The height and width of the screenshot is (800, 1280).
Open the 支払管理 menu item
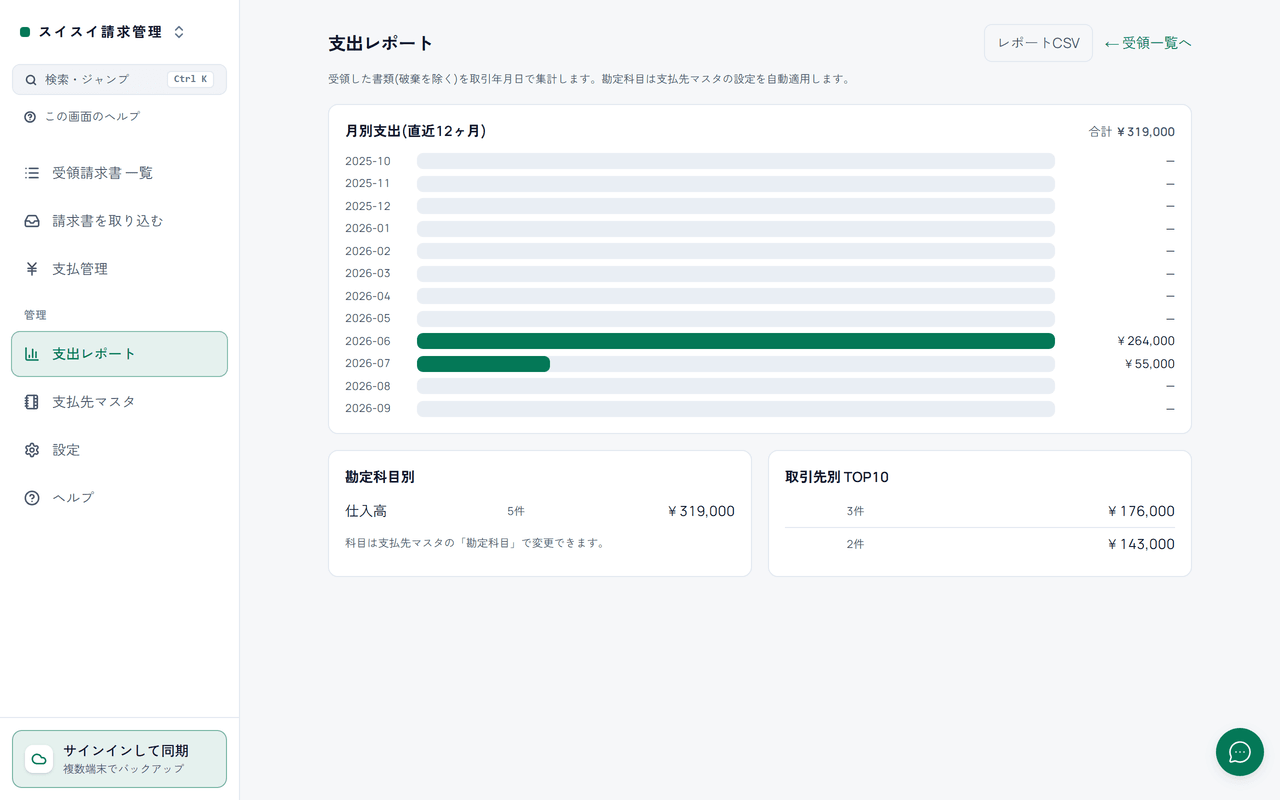pos(119,269)
